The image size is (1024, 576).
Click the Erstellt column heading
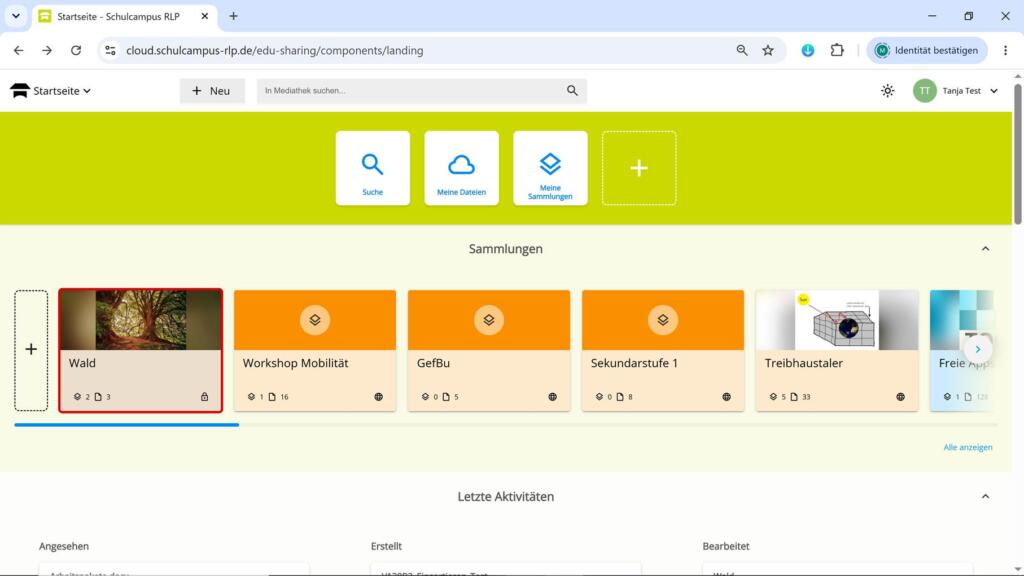click(386, 546)
